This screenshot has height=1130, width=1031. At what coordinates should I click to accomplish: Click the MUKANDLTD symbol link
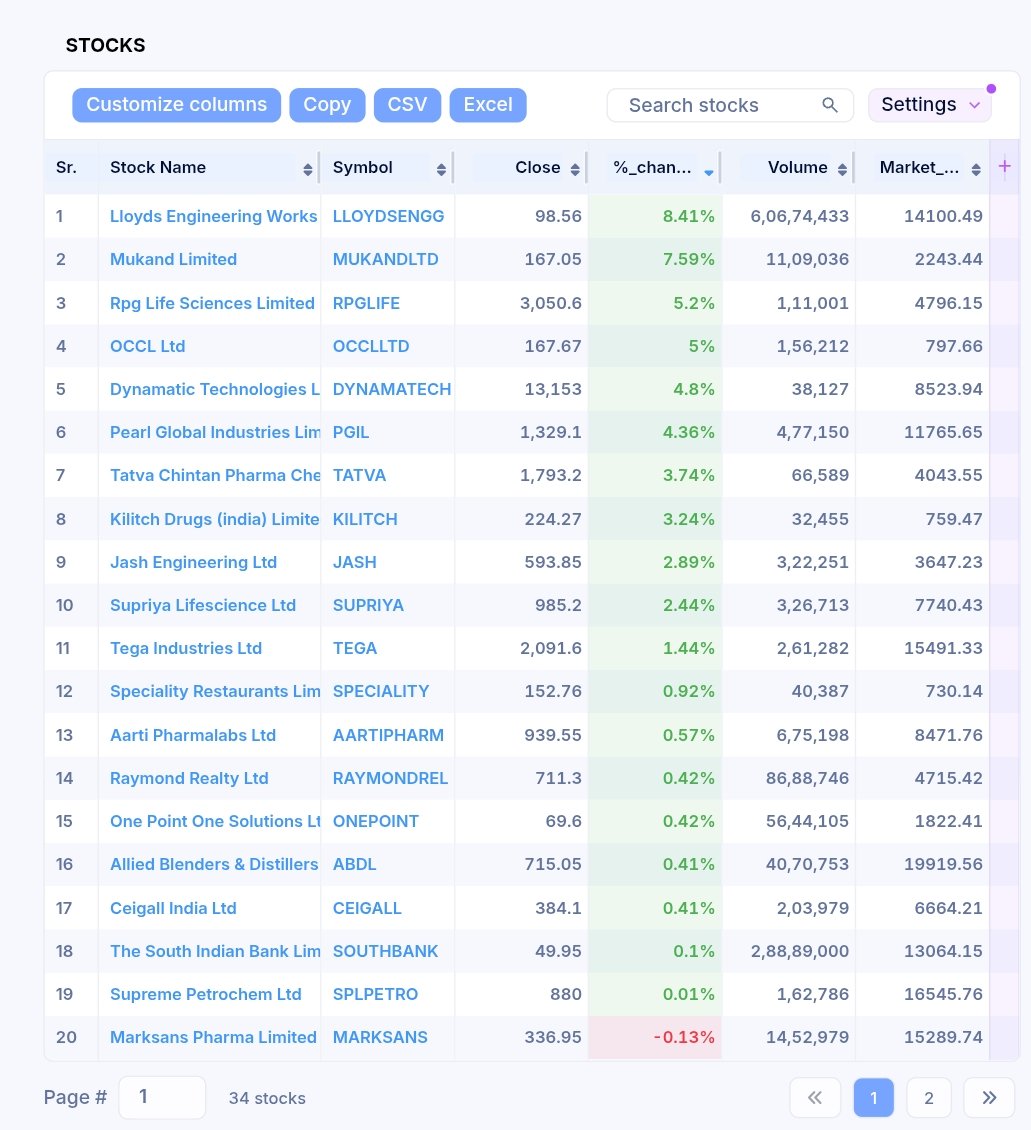(385, 259)
